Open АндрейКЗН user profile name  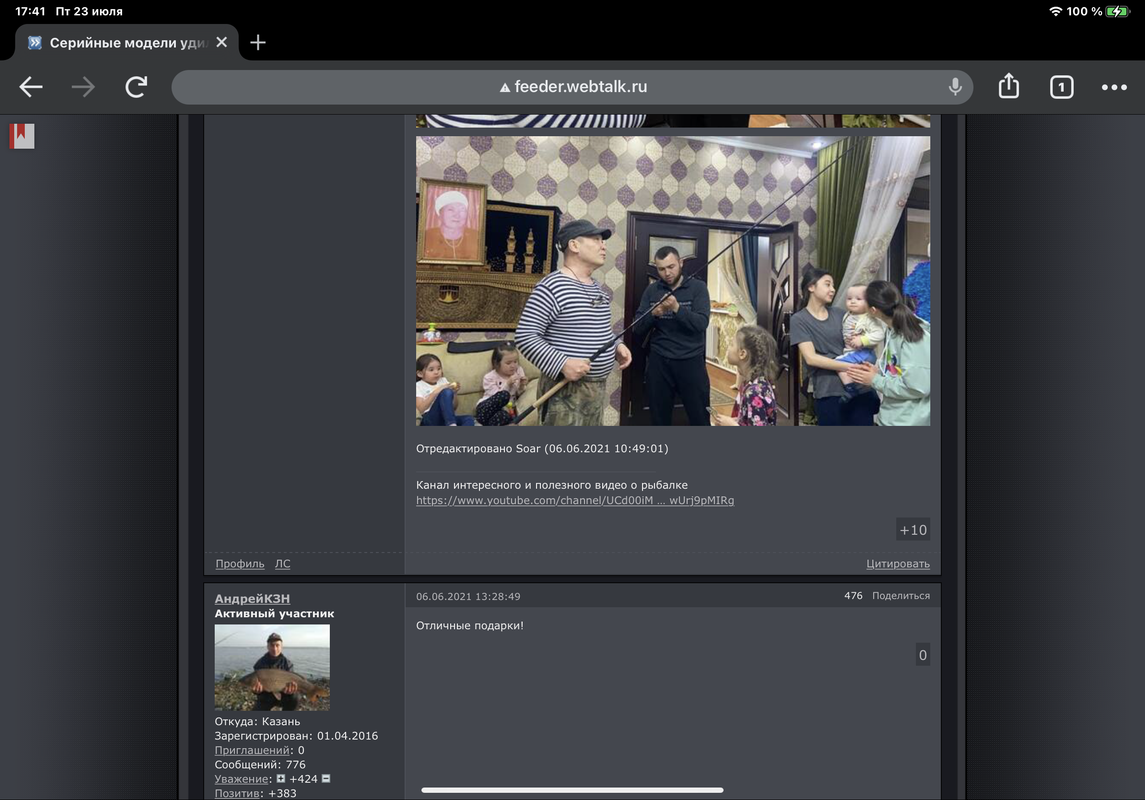click(x=252, y=599)
